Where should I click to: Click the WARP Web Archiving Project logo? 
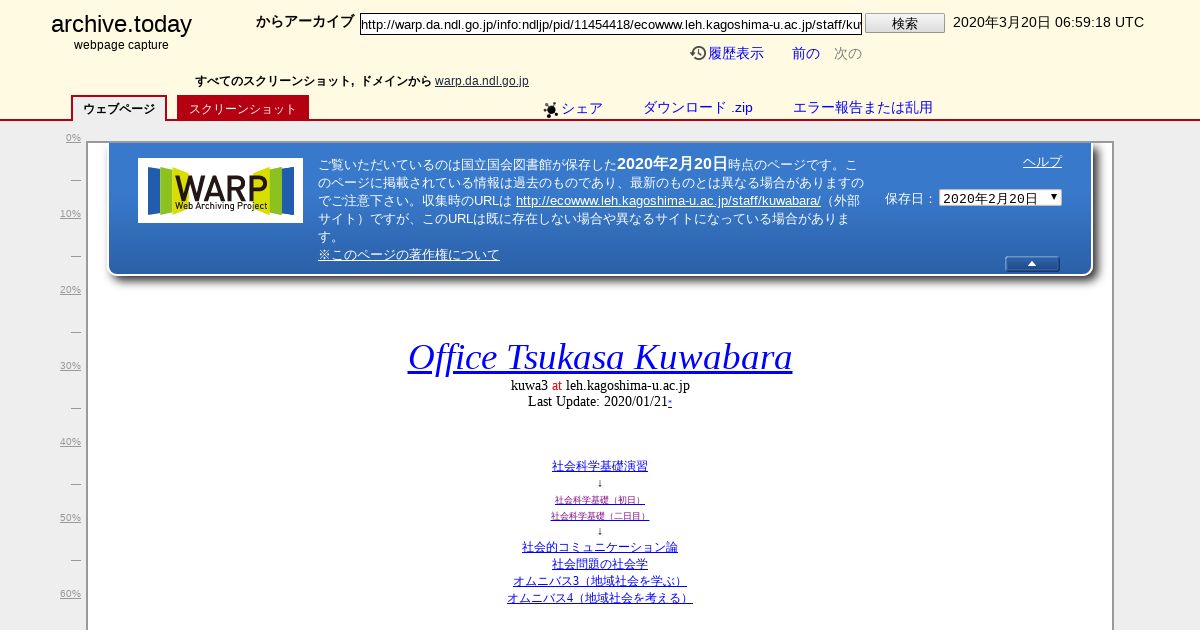[220, 190]
